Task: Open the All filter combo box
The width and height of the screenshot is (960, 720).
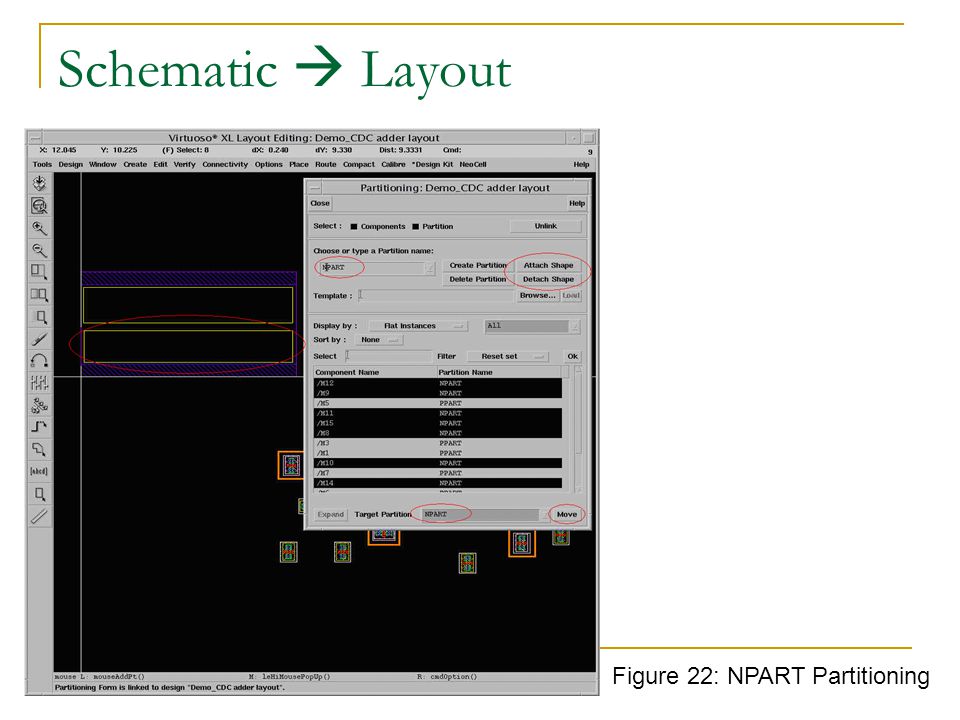Action: 531,326
